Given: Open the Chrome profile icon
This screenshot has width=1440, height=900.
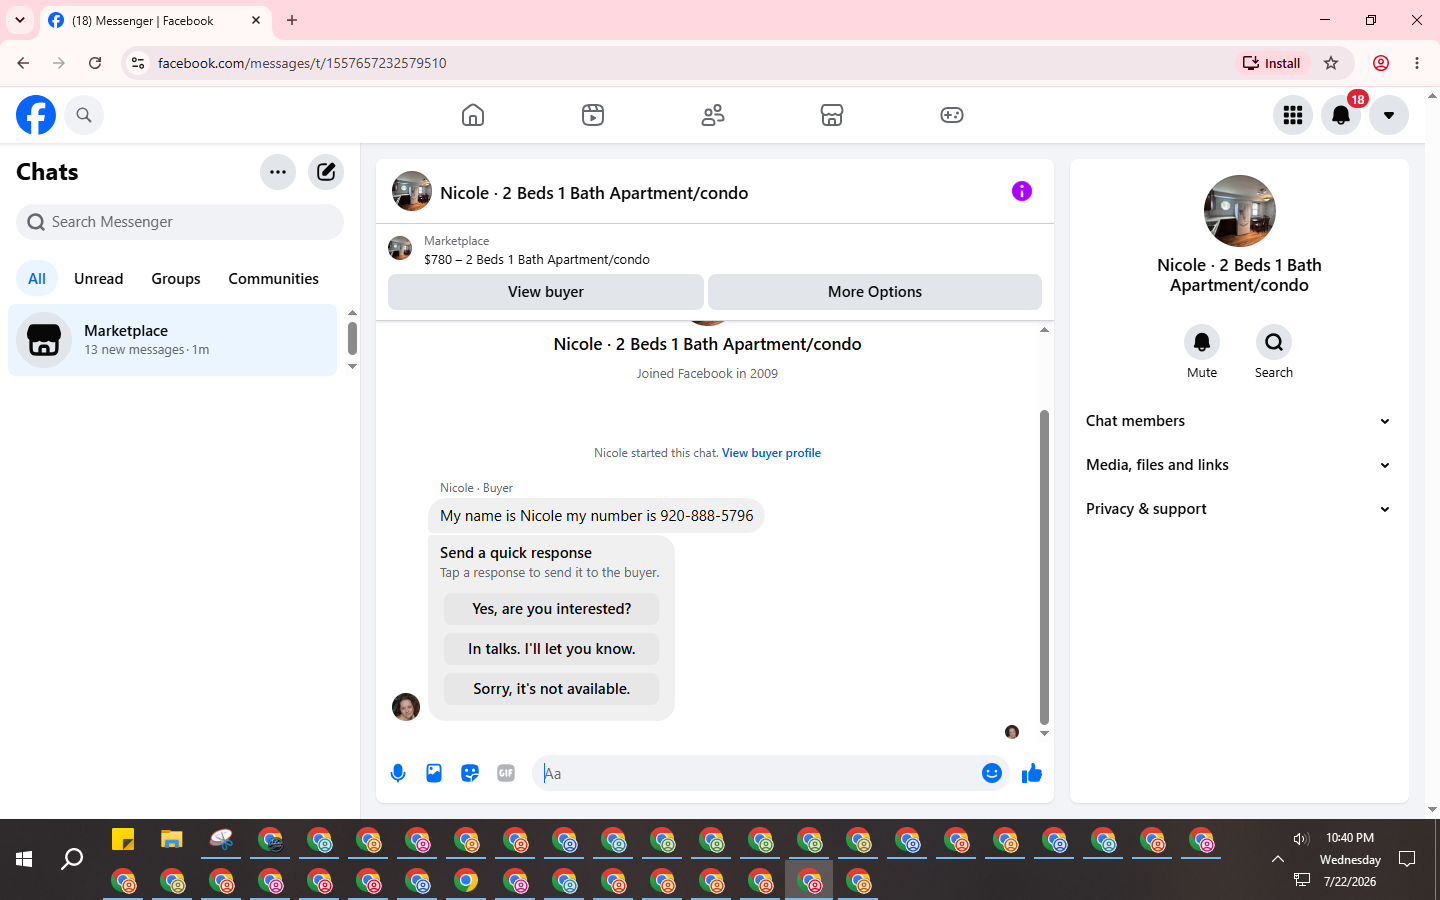Looking at the screenshot, I should [1381, 63].
